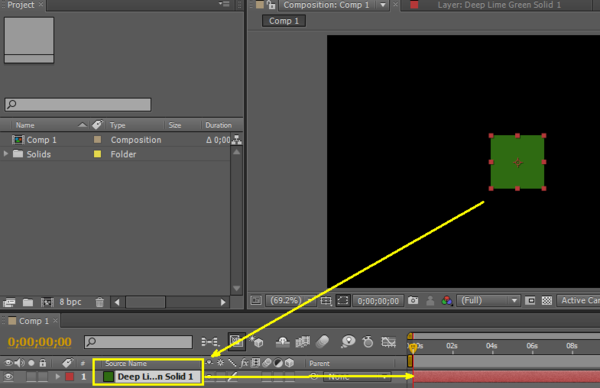Viewport: 600px width, 388px height.
Task: Toggle the transparency grid in Composition viewer
Action: tap(547, 301)
